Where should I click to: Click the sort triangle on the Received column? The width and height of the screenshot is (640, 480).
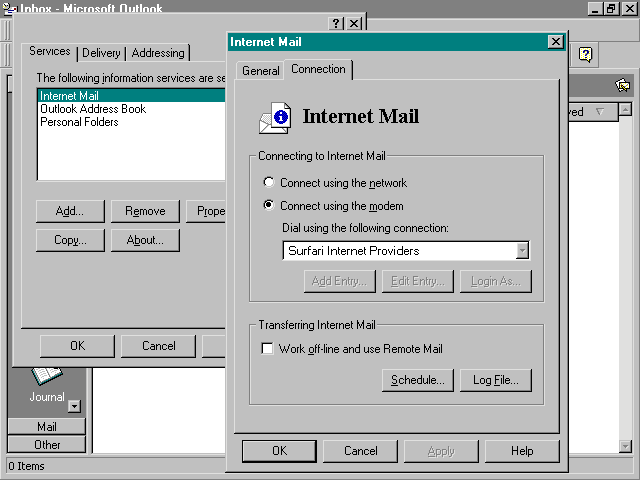click(x=600, y=111)
